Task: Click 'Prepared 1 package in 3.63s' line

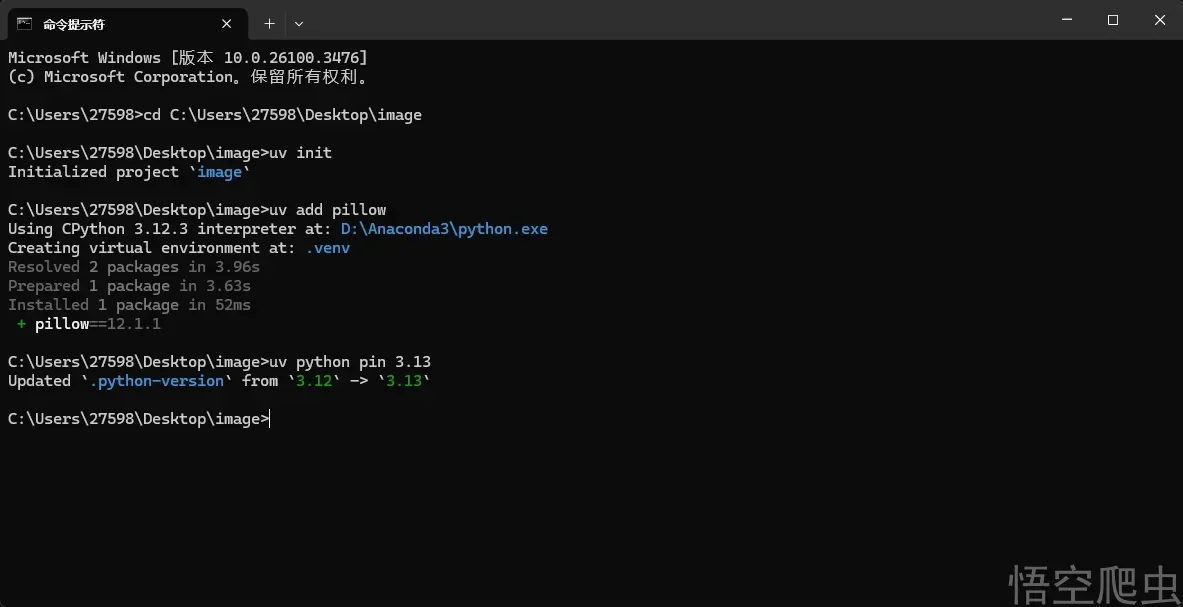Action: click(x=129, y=286)
